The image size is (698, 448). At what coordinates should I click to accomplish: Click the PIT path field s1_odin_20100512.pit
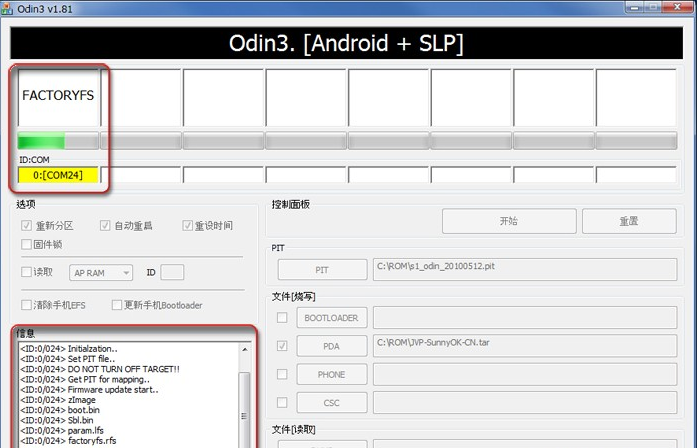click(x=525, y=269)
